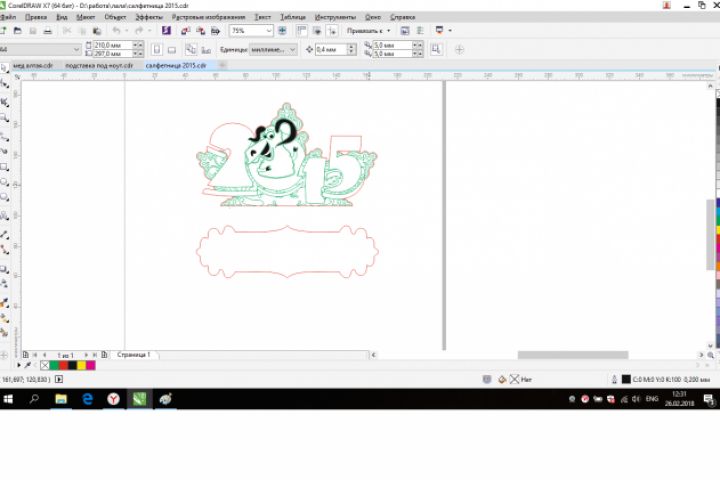Set page to landscape orientation
The width and height of the screenshot is (720, 480).
[x=172, y=49]
